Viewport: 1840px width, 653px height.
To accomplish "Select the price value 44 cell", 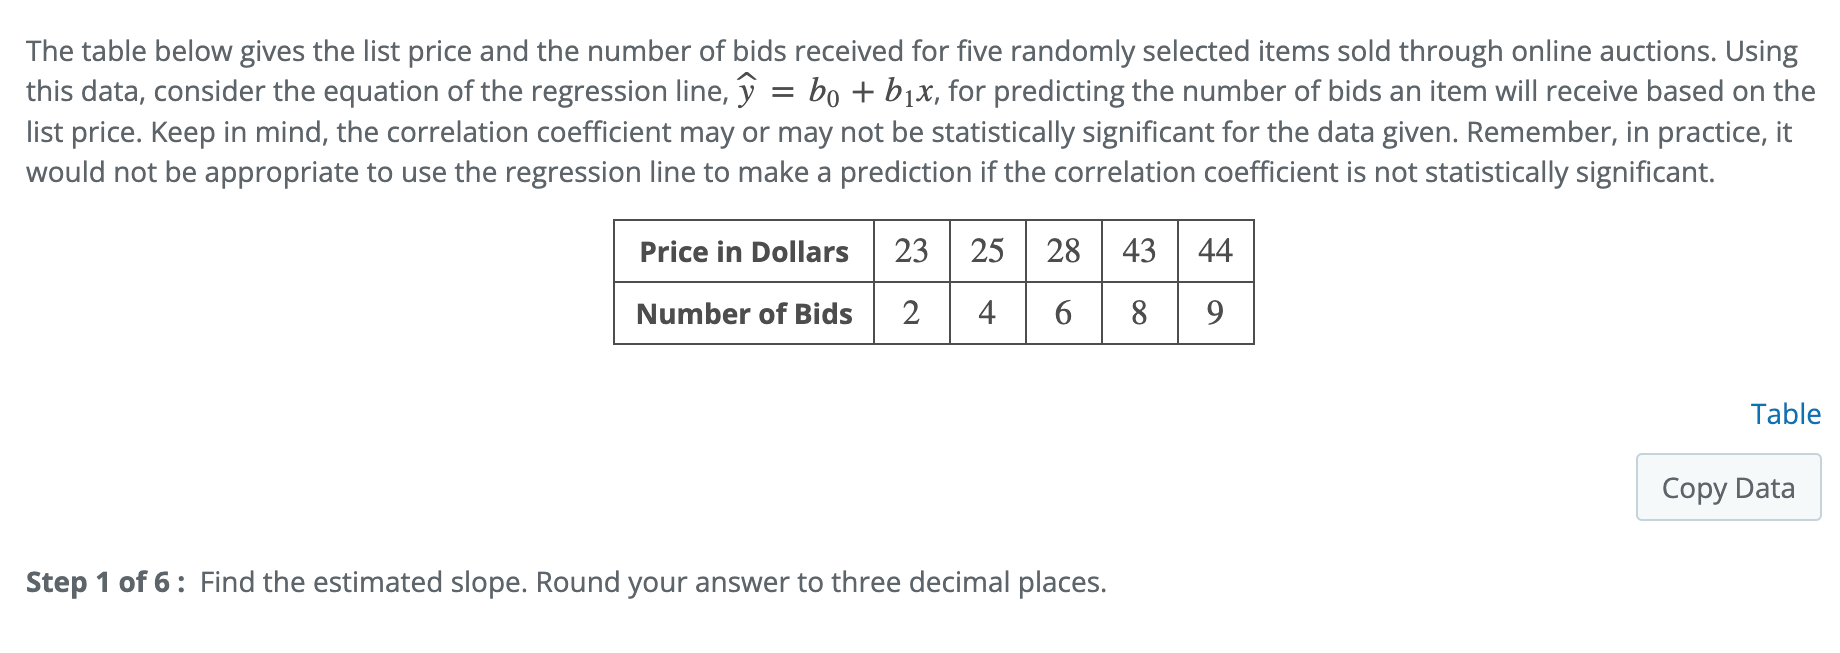I will (1214, 252).
